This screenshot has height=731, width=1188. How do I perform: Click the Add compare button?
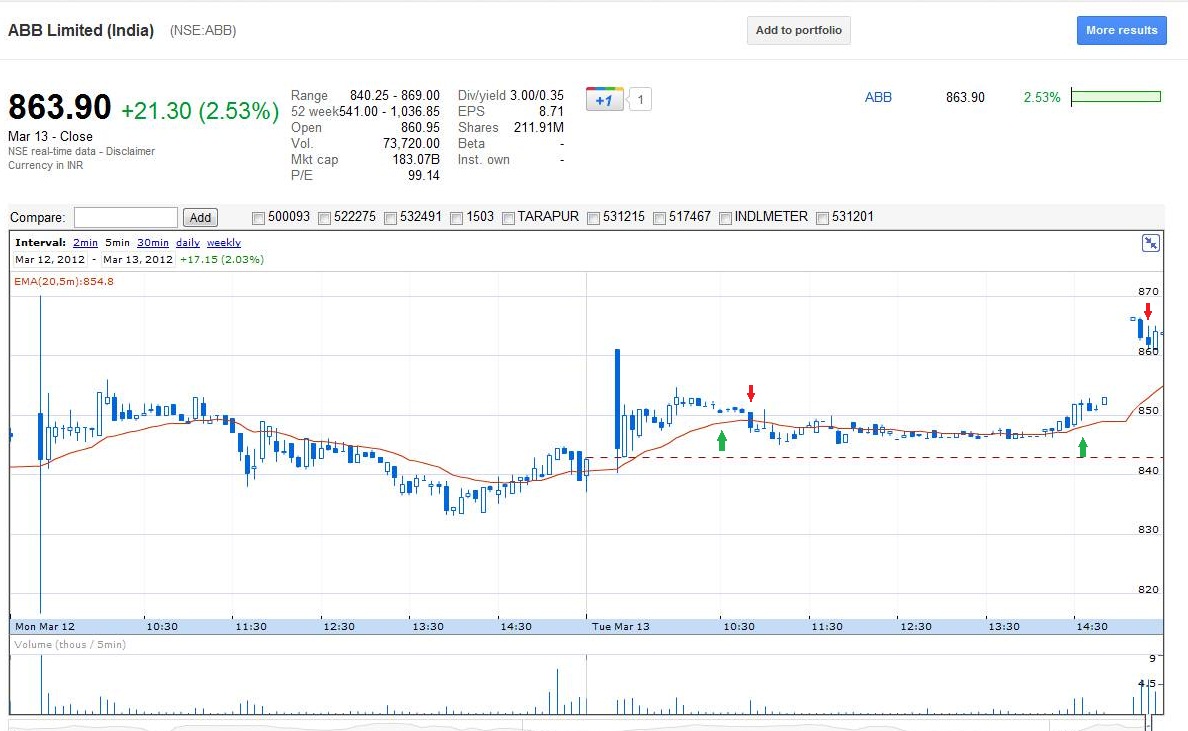click(200, 217)
